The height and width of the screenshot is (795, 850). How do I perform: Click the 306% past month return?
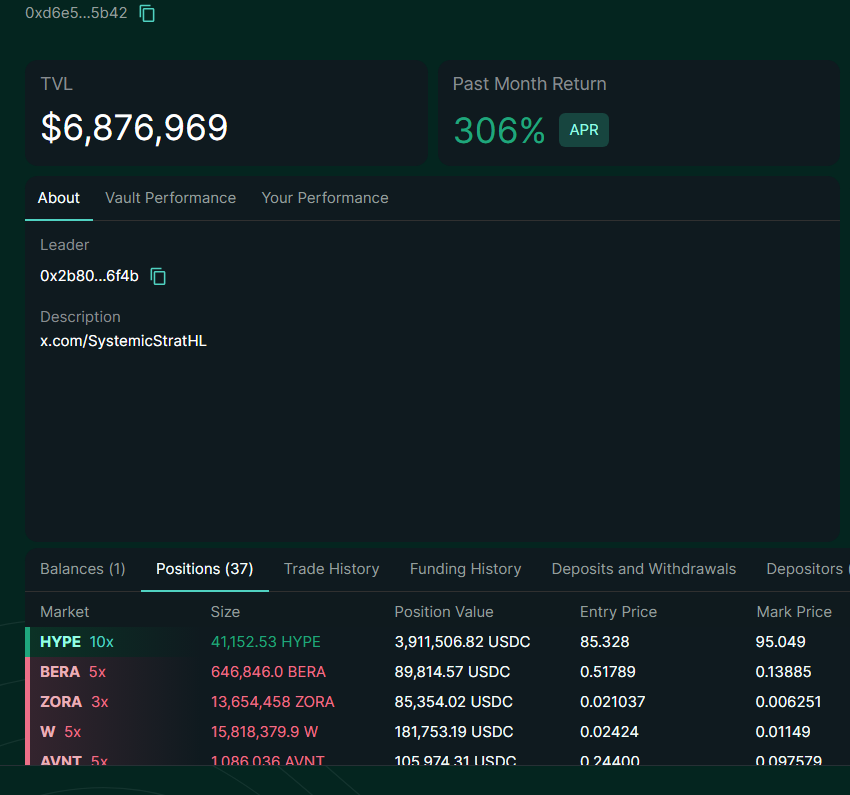click(499, 131)
